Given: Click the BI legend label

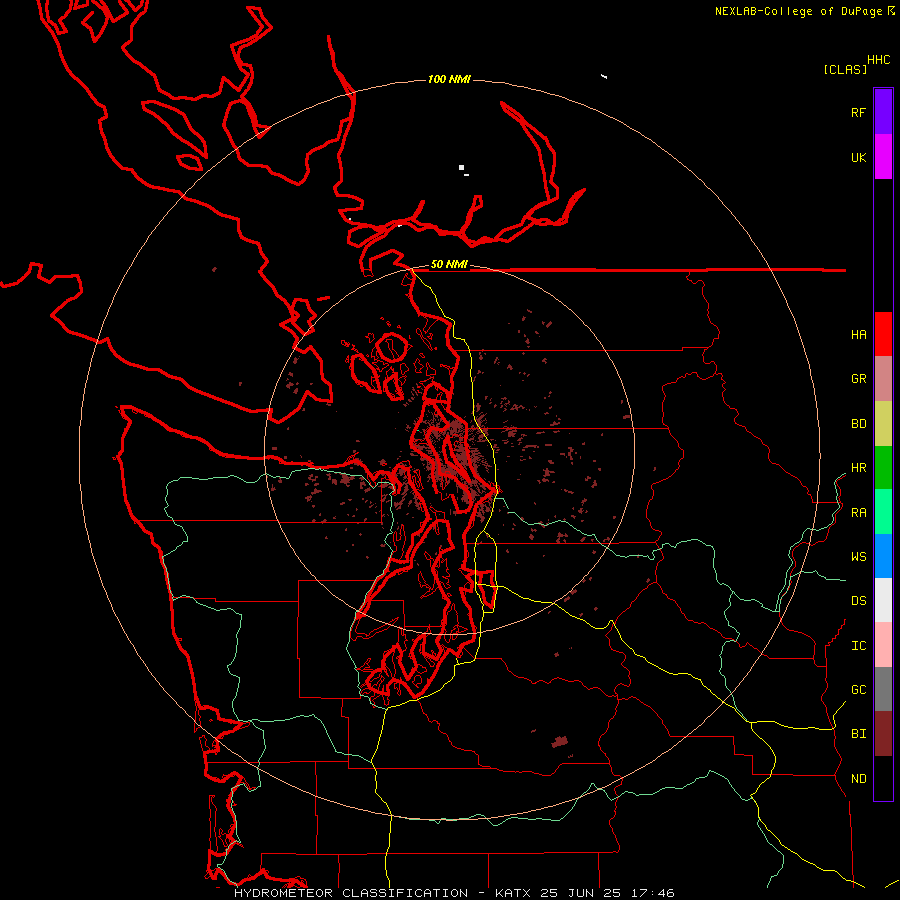Looking at the screenshot, I should coord(858,734).
